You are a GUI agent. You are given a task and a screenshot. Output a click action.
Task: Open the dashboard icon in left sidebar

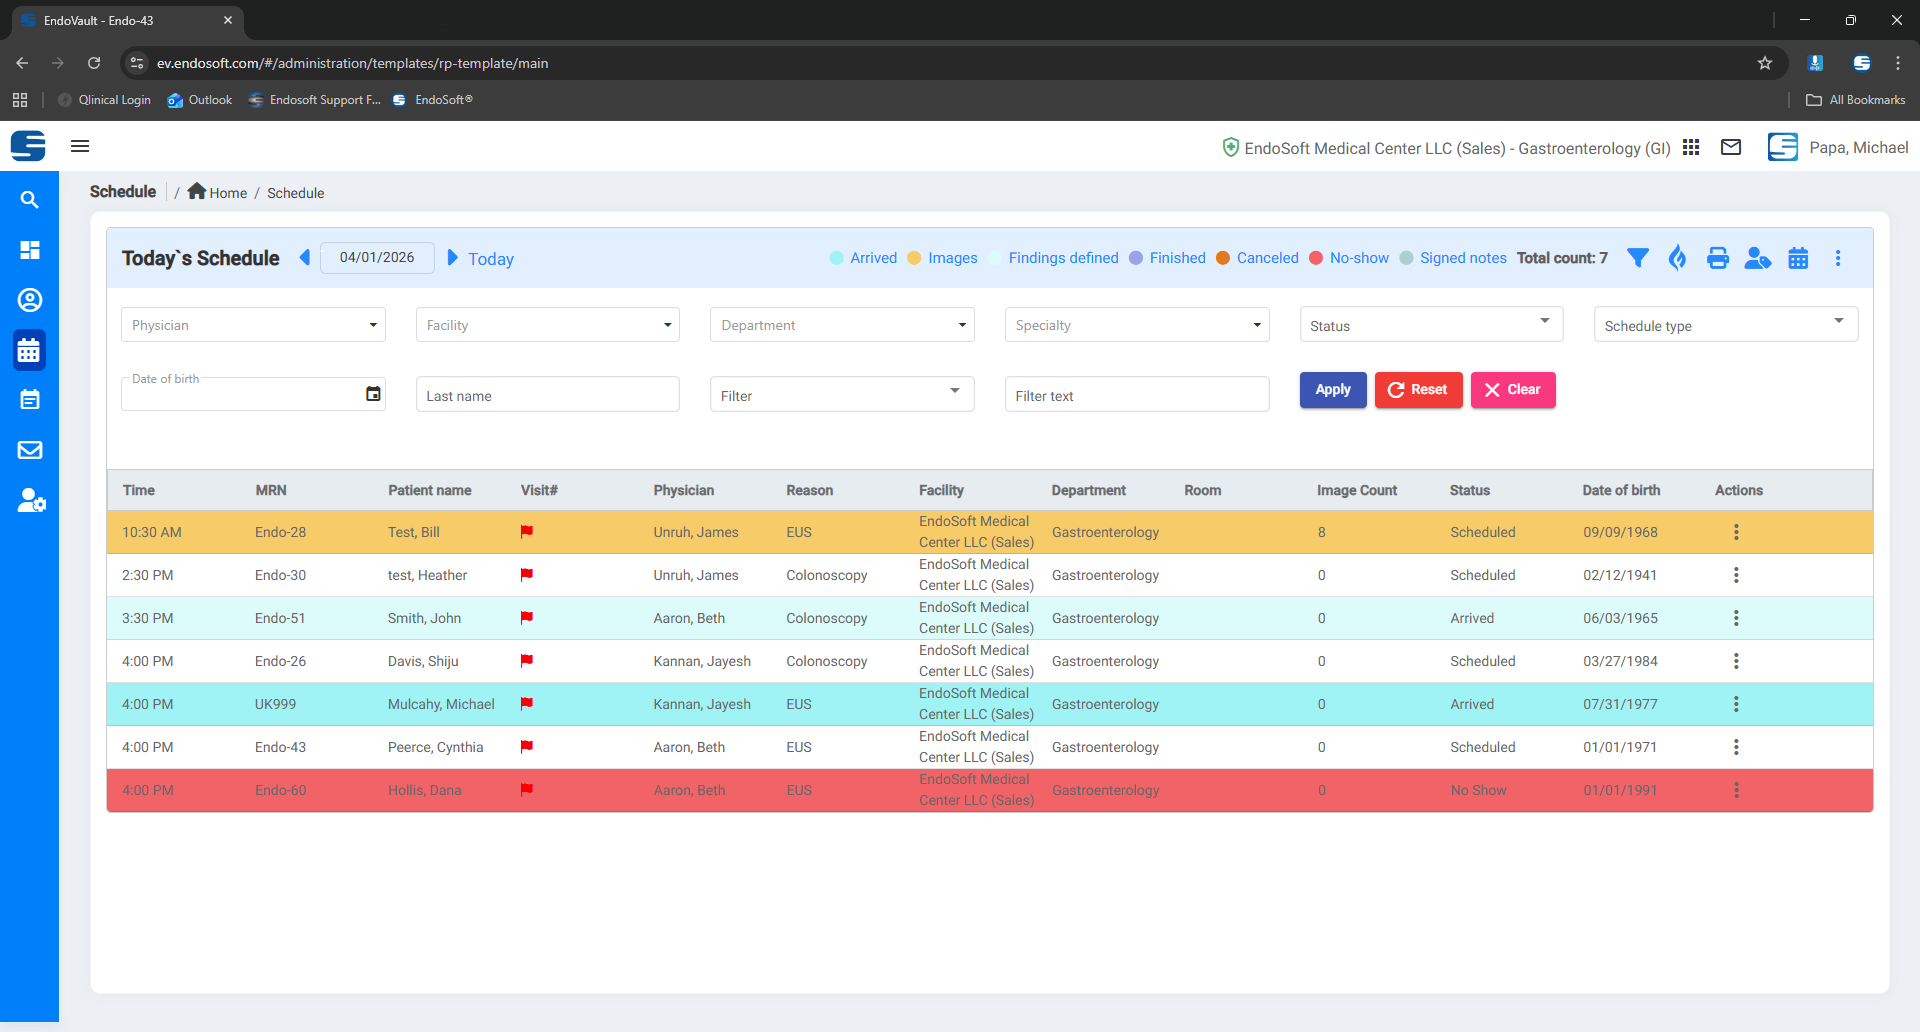point(30,250)
